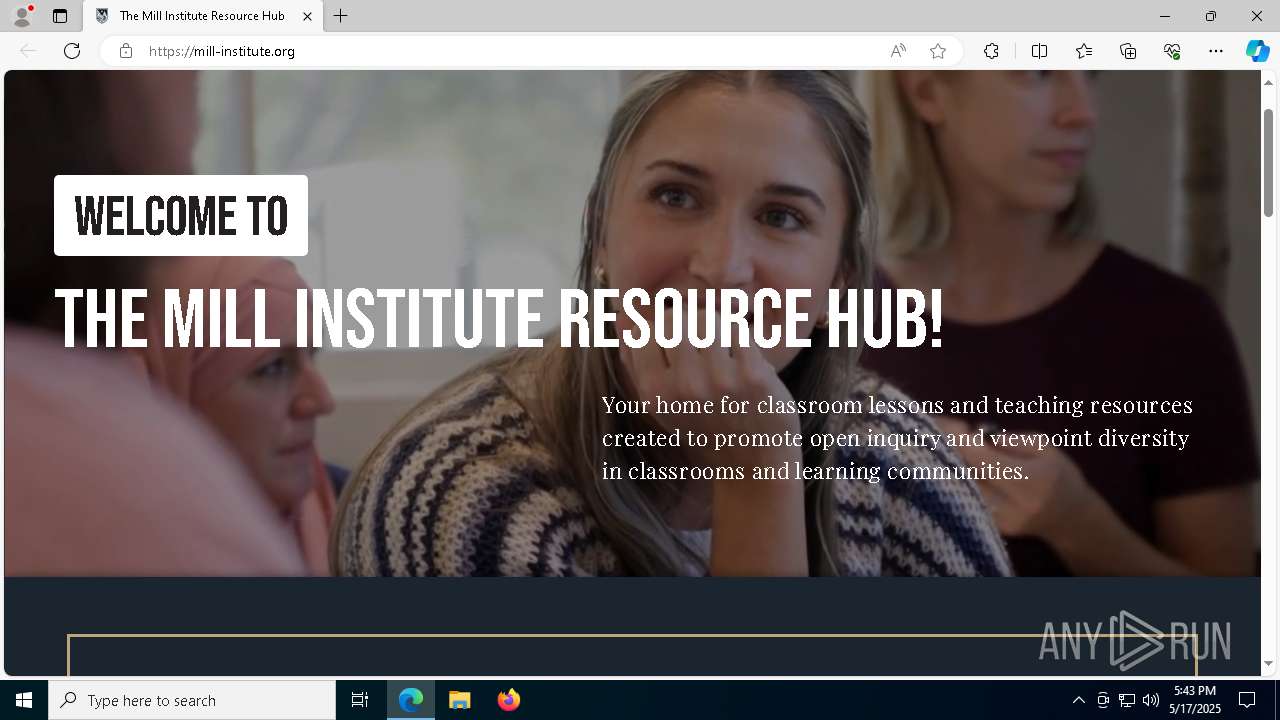This screenshot has height=720, width=1280.
Task: Launch Firefox from taskbar
Action: pyautogui.click(x=509, y=700)
